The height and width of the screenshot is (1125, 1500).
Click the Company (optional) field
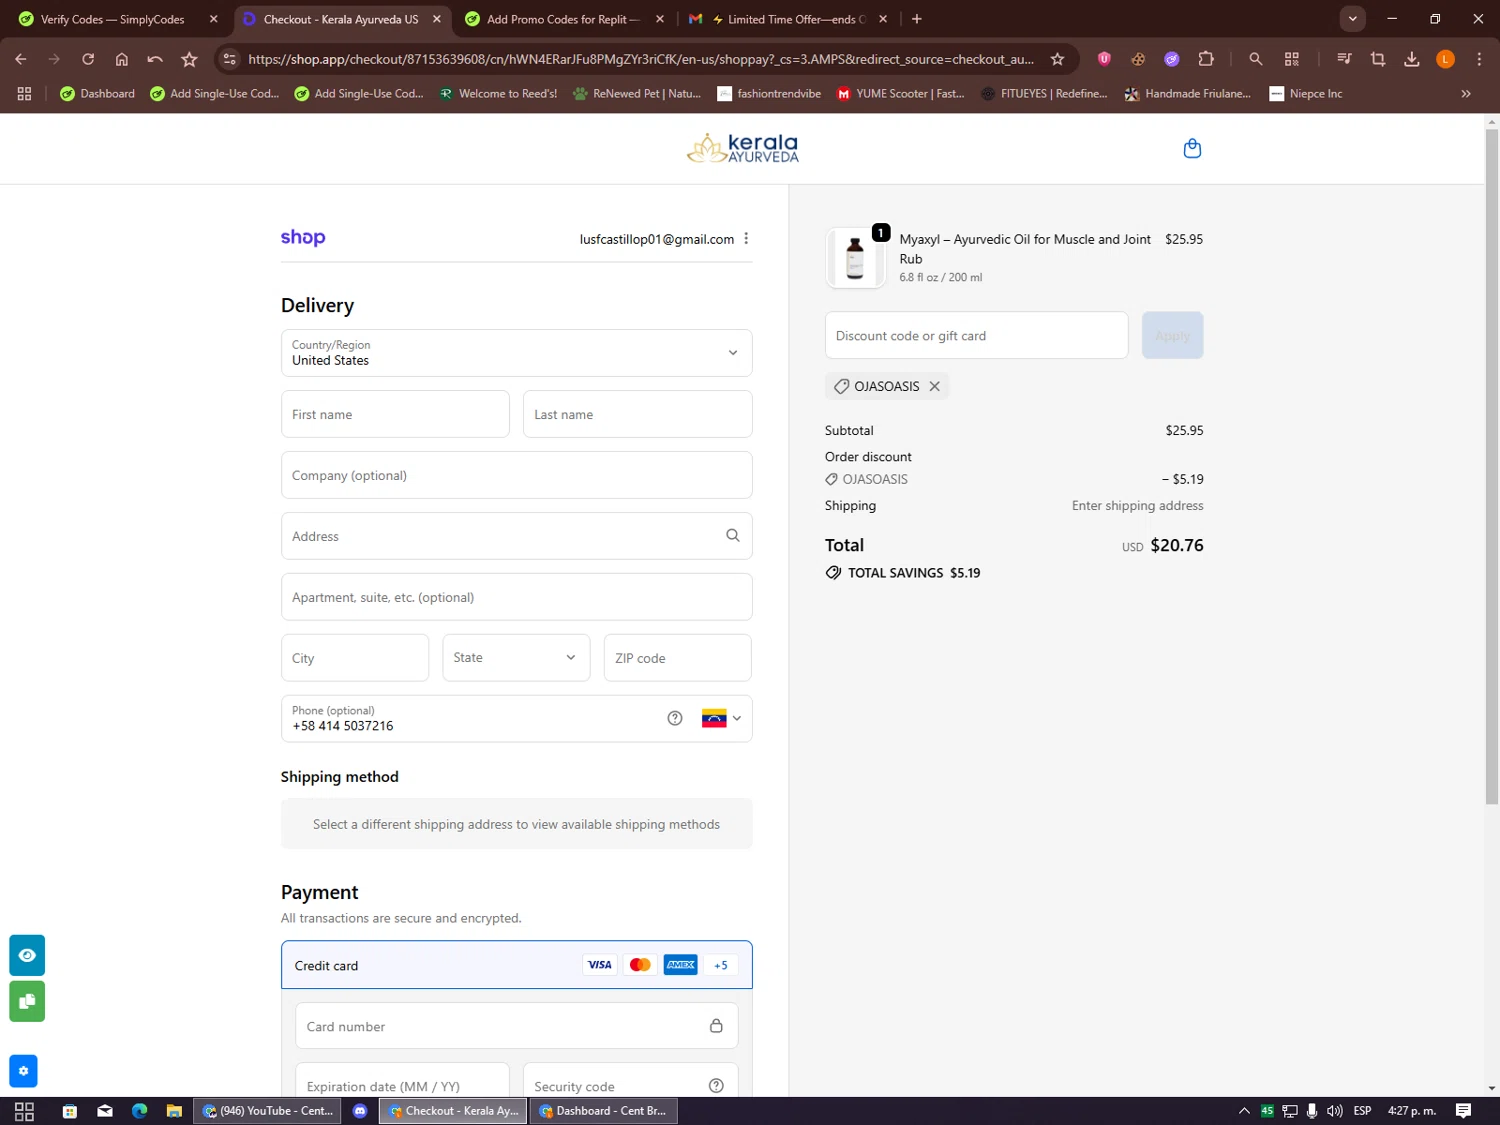[x=516, y=475]
